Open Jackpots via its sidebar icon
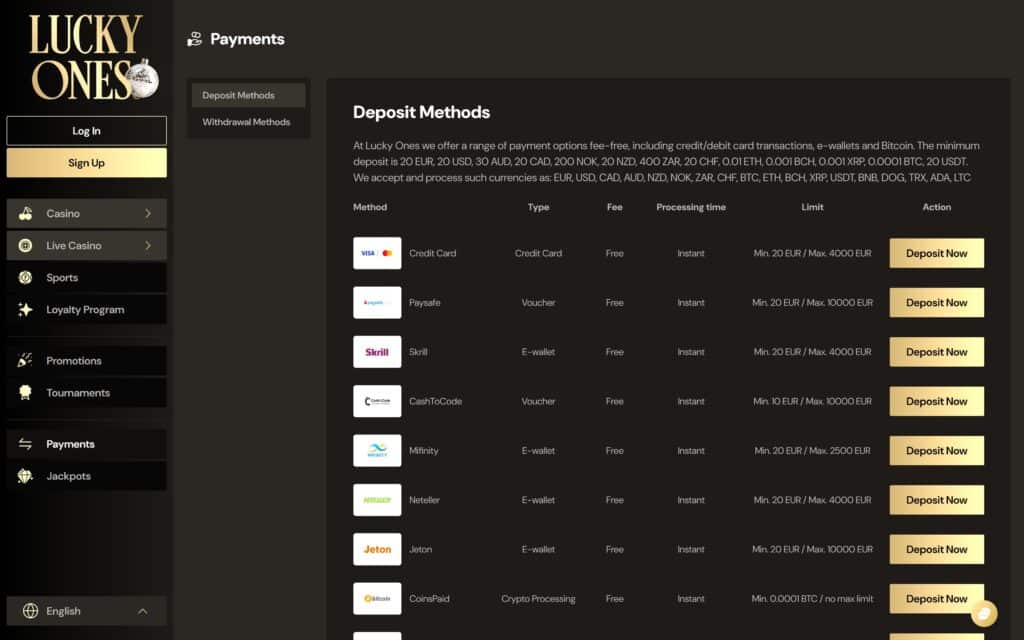1024x640 pixels. (25, 475)
